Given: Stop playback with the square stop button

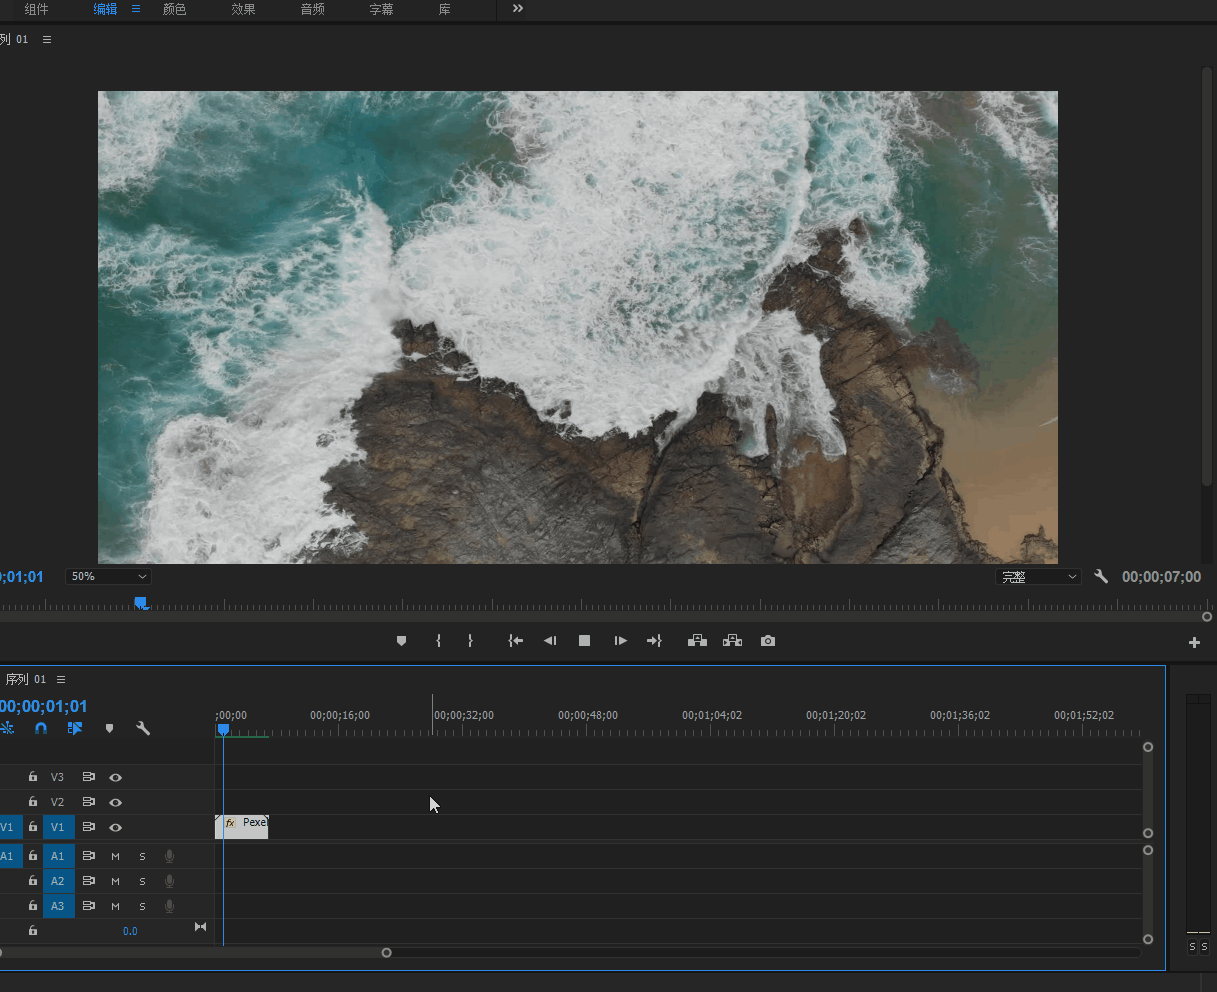Looking at the screenshot, I should click(x=584, y=641).
